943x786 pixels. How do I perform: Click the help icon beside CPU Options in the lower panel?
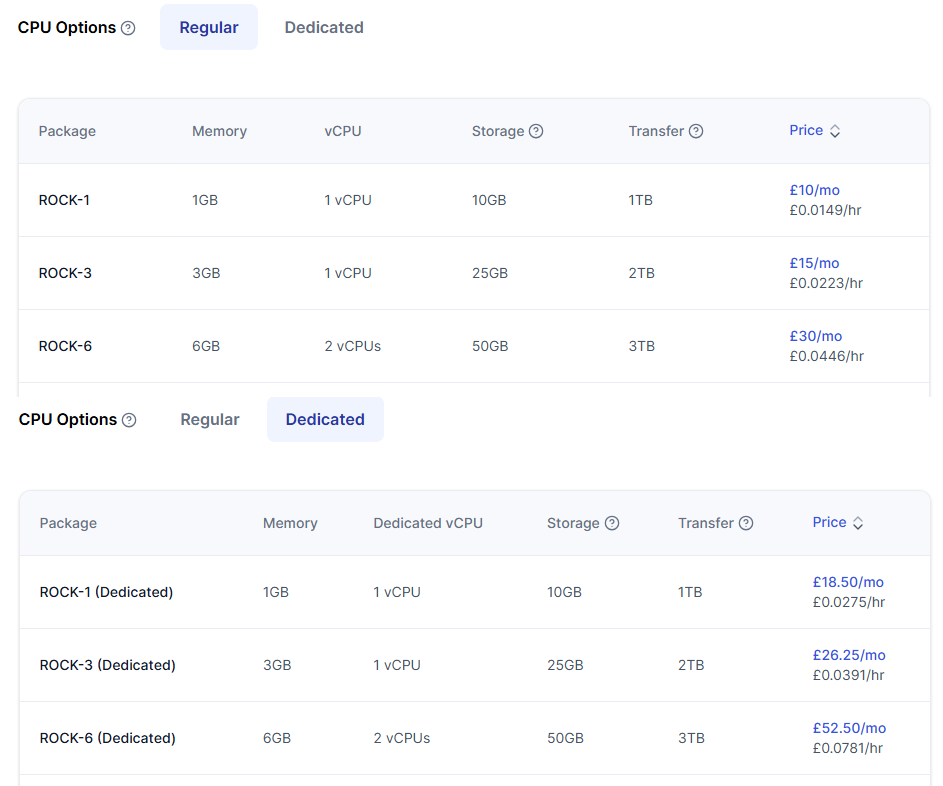(129, 420)
